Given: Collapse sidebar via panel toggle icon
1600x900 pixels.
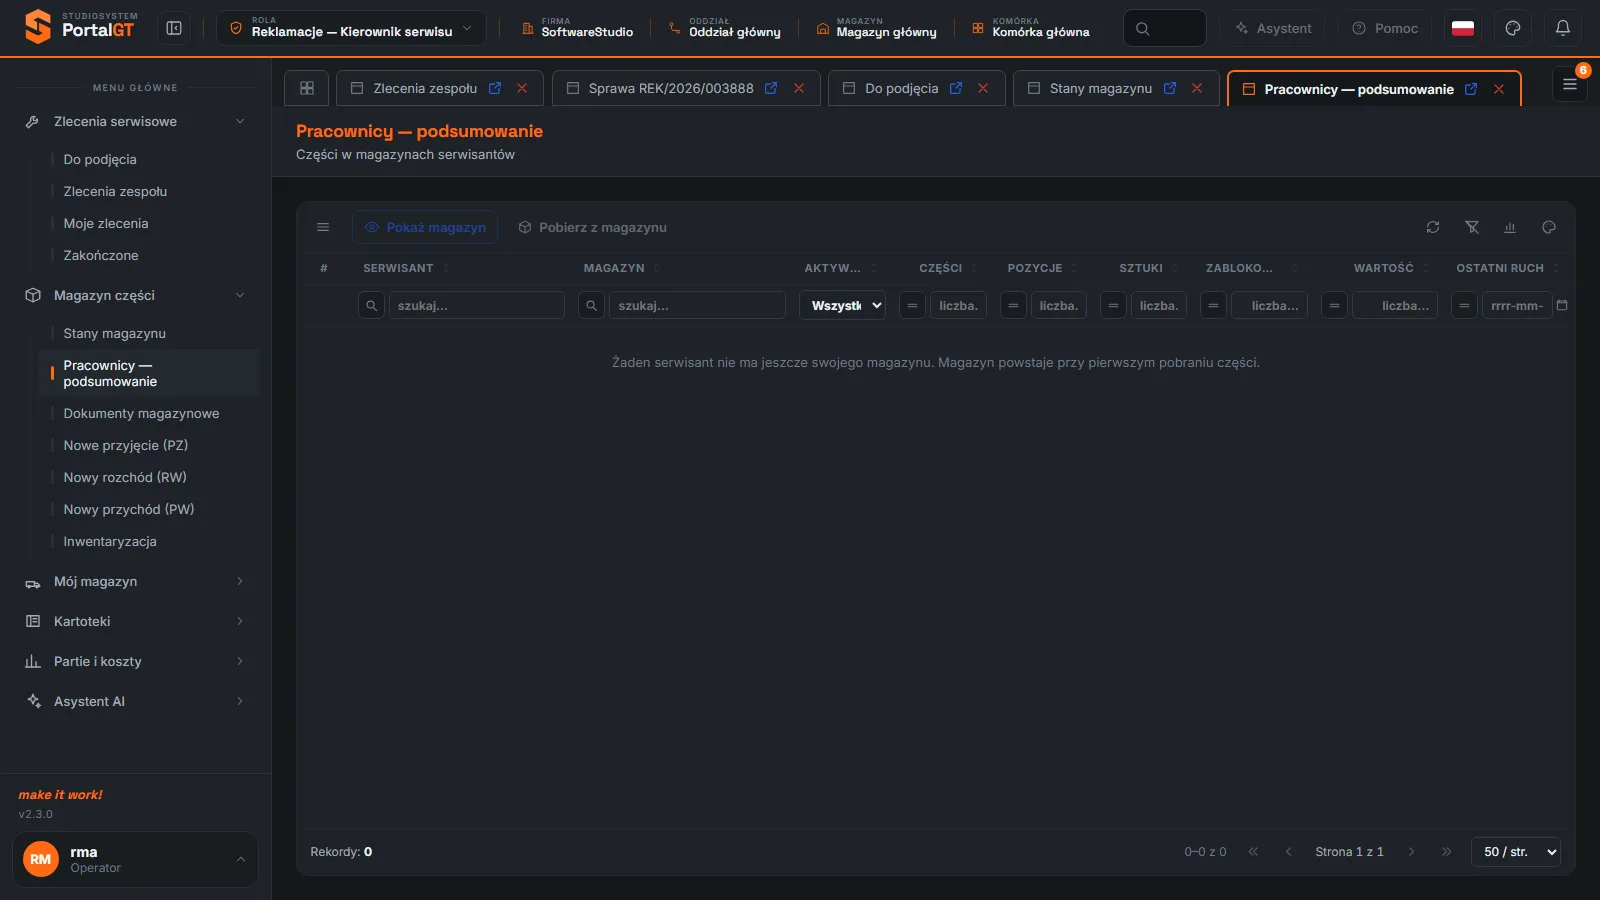Looking at the screenshot, I should 174,28.
